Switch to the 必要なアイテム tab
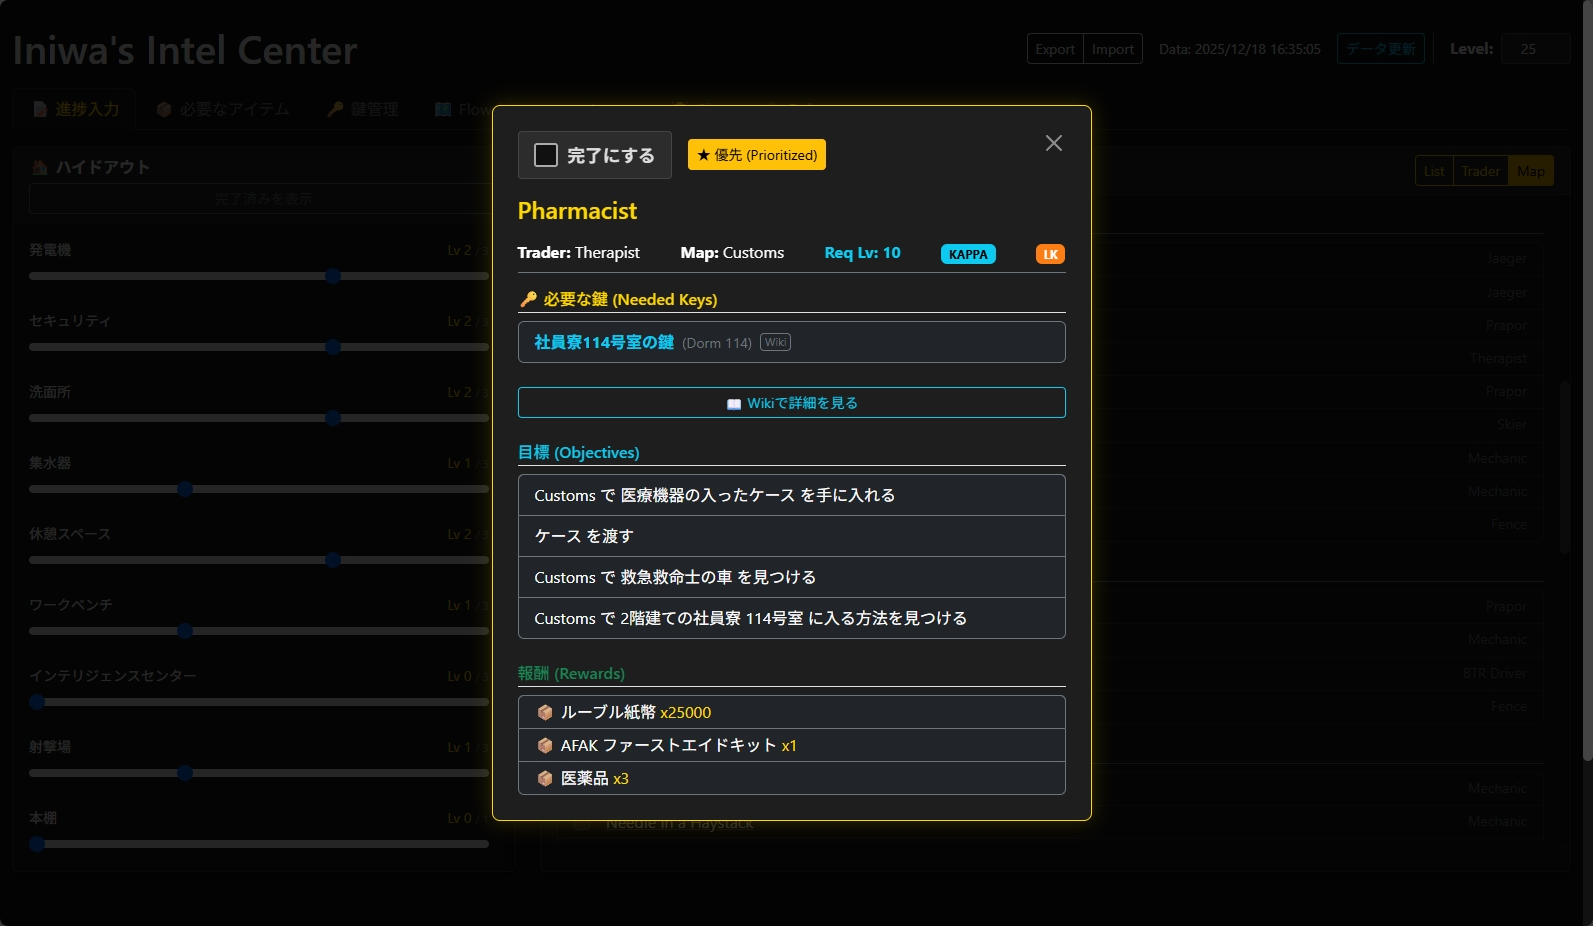 click(x=223, y=109)
